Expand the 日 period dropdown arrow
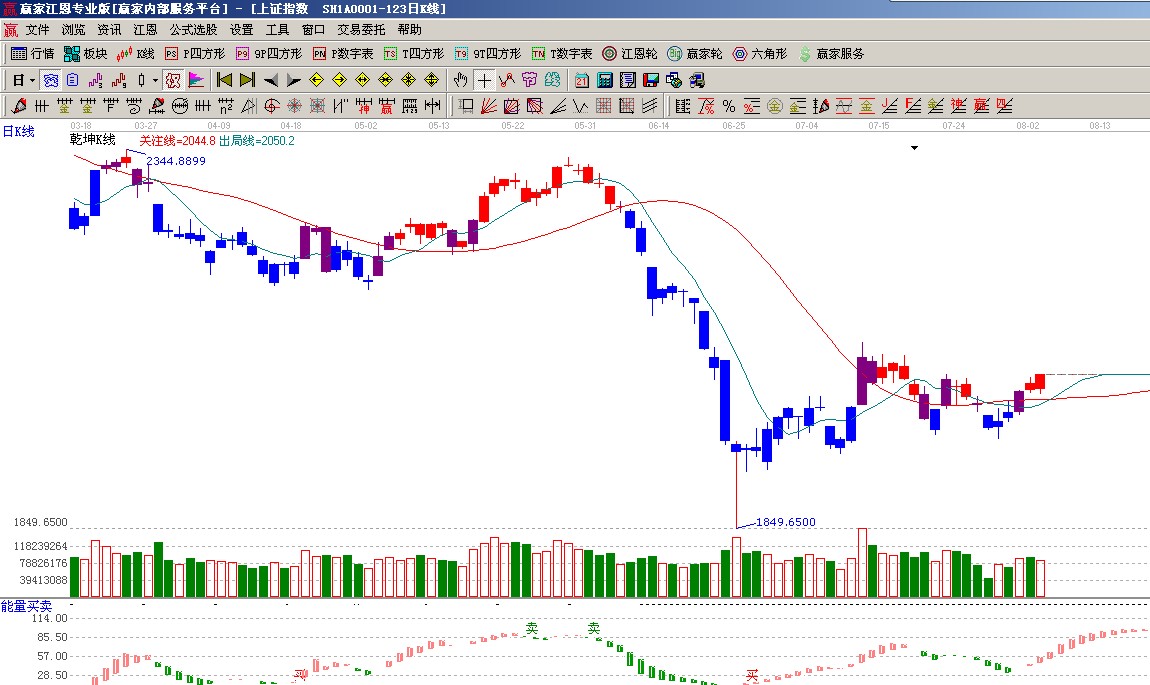 (32, 80)
